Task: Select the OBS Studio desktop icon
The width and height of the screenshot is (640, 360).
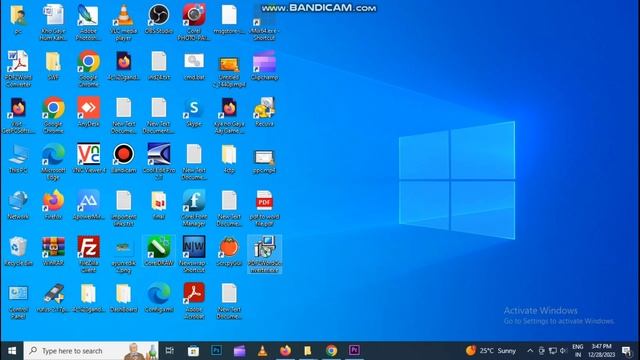Action: pos(159,19)
